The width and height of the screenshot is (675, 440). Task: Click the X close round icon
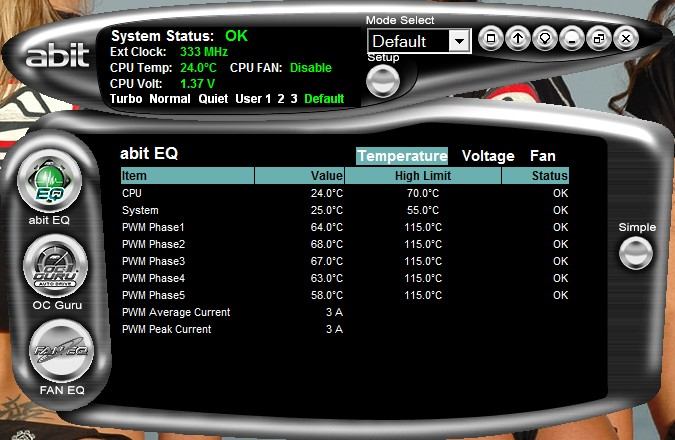[x=626, y=39]
